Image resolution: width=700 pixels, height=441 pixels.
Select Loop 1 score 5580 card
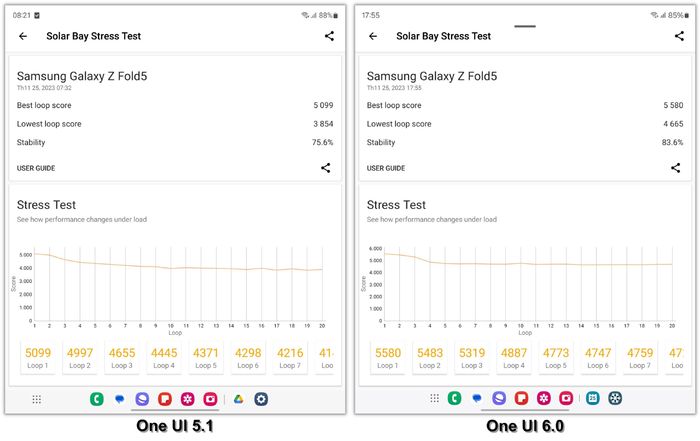pos(388,358)
